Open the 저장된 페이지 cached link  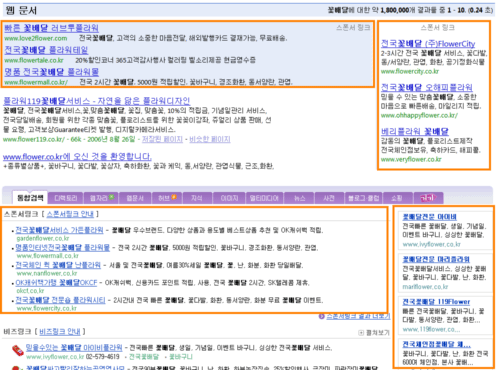(x=162, y=139)
